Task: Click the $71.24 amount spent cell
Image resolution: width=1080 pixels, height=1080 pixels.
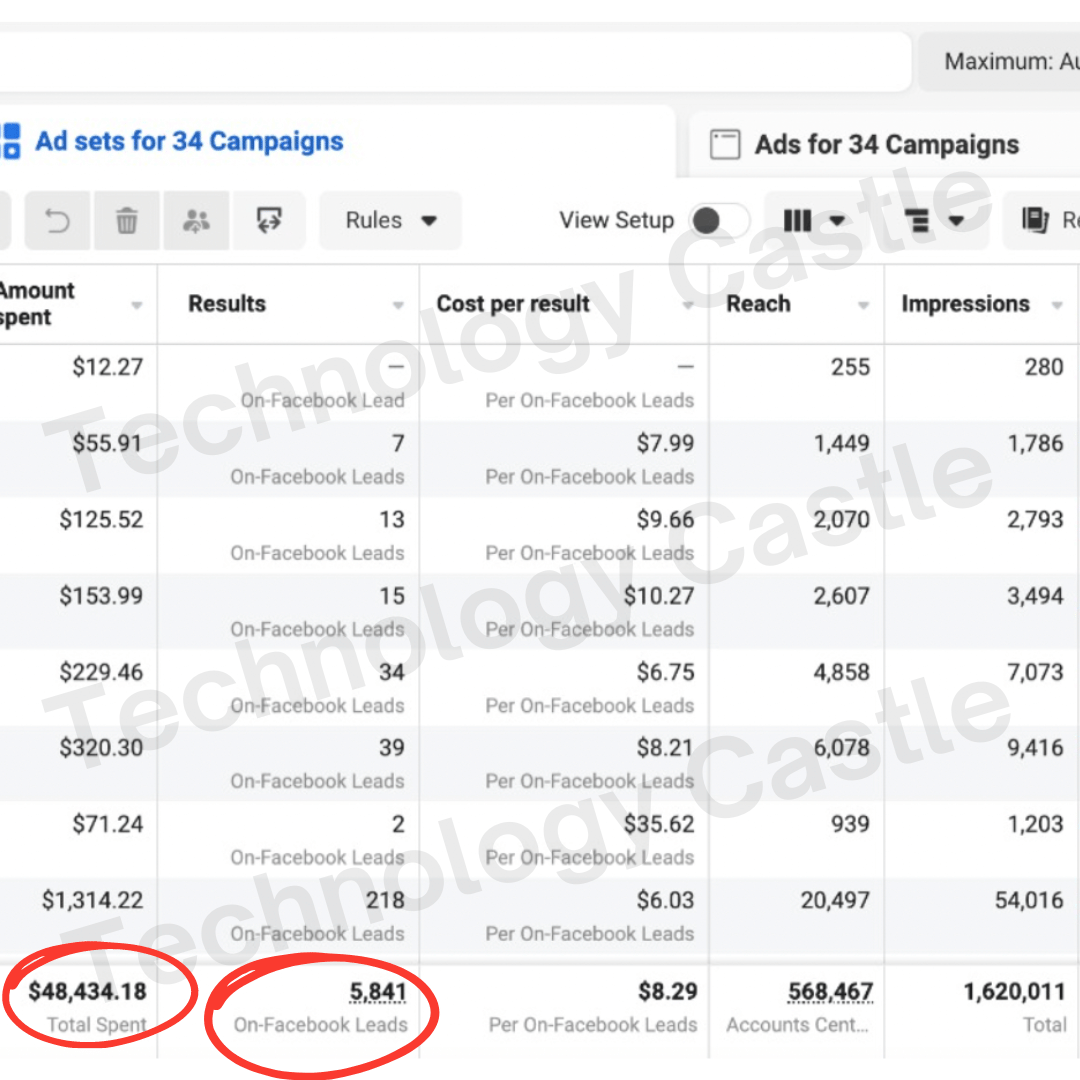Action: coord(108,824)
